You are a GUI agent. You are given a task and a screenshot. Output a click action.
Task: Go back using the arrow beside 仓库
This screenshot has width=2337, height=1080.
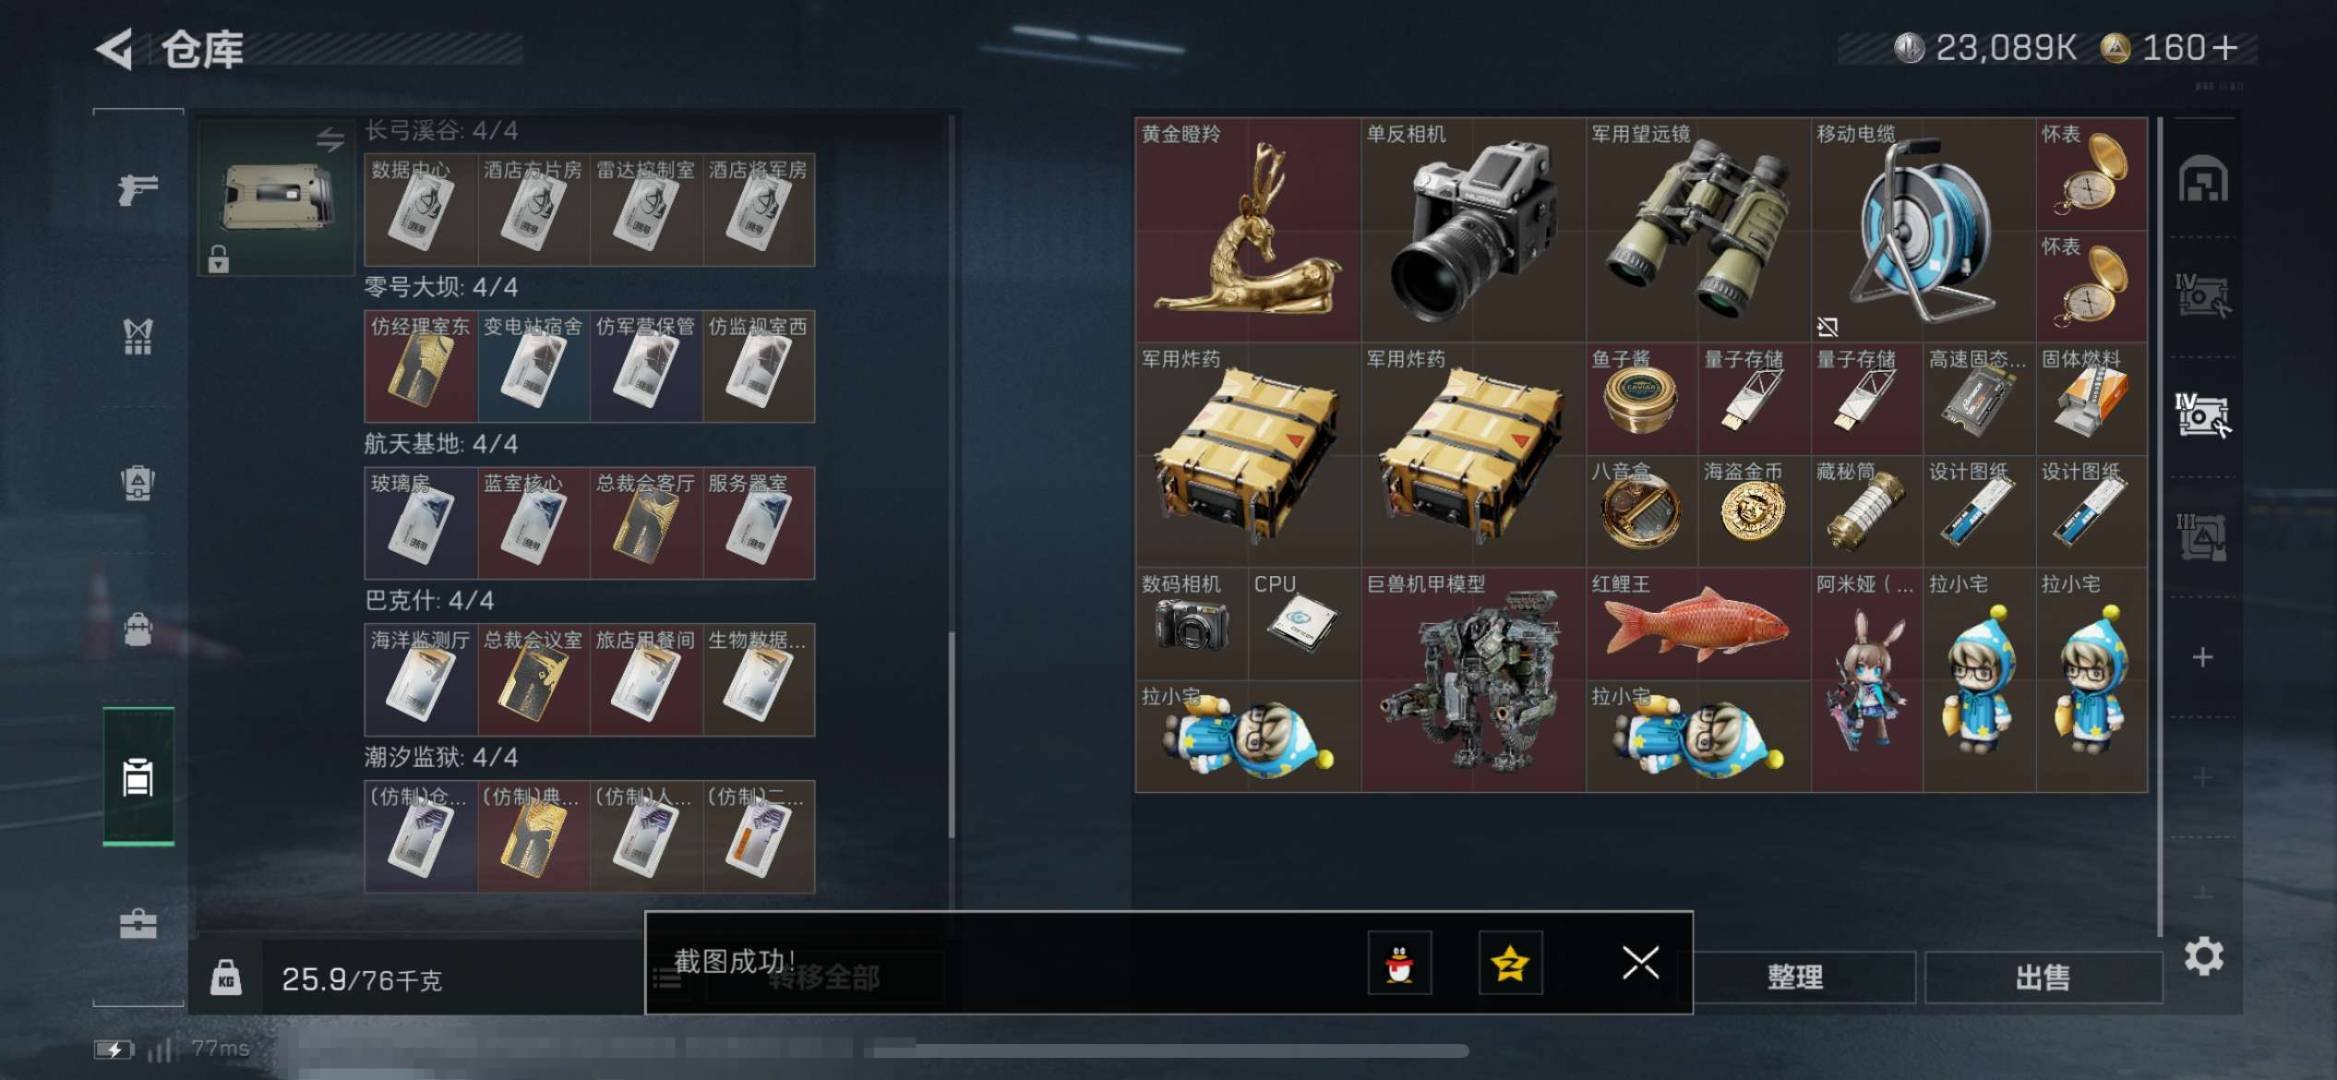(115, 49)
